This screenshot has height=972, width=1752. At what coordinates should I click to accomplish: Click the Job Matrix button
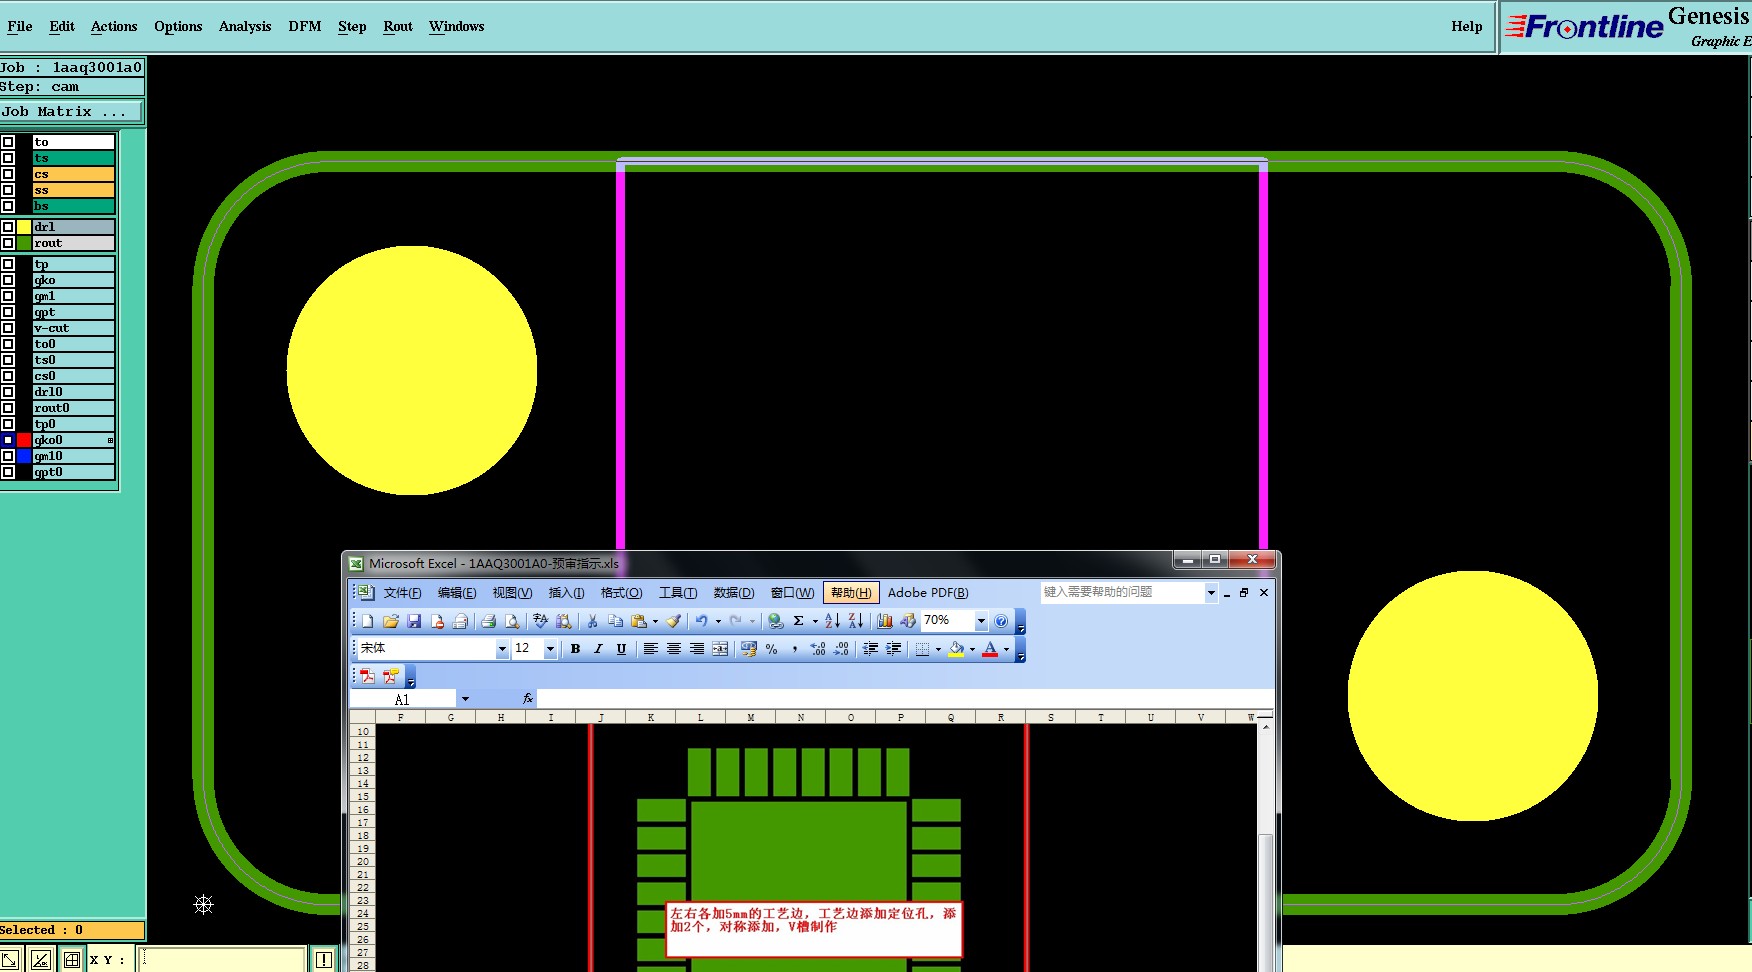[72, 112]
